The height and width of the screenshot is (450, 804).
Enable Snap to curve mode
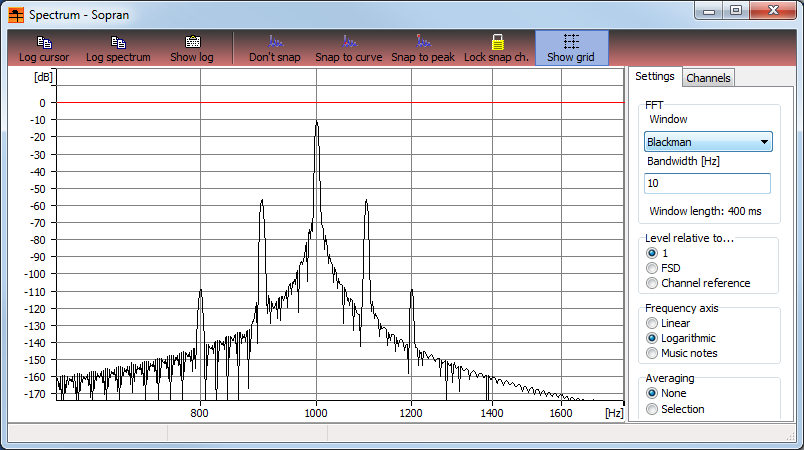click(x=348, y=42)
